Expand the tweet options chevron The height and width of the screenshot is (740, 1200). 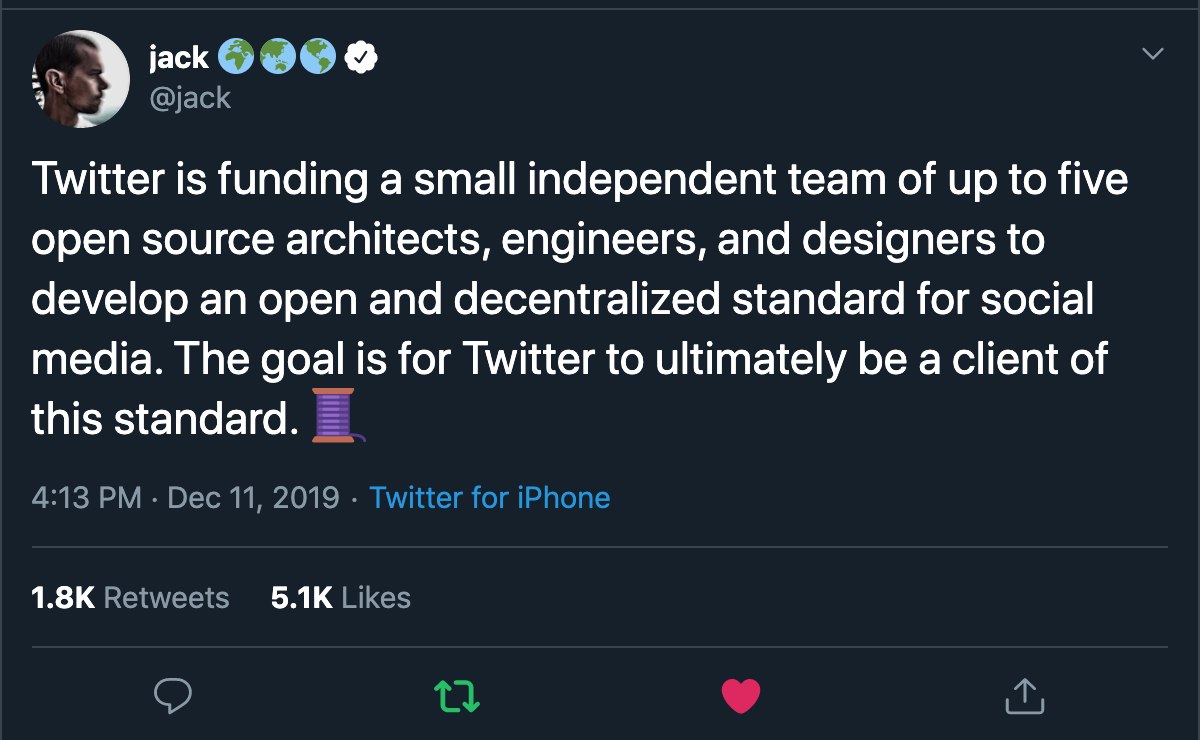point(1153,54)
